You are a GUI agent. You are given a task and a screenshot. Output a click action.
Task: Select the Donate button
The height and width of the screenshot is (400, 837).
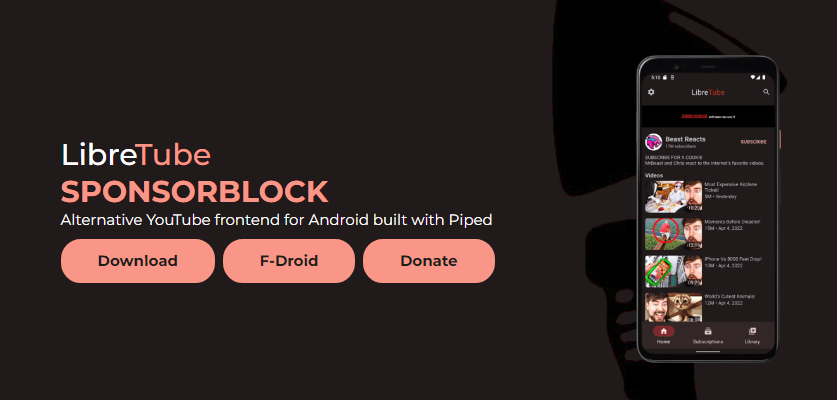429,261
